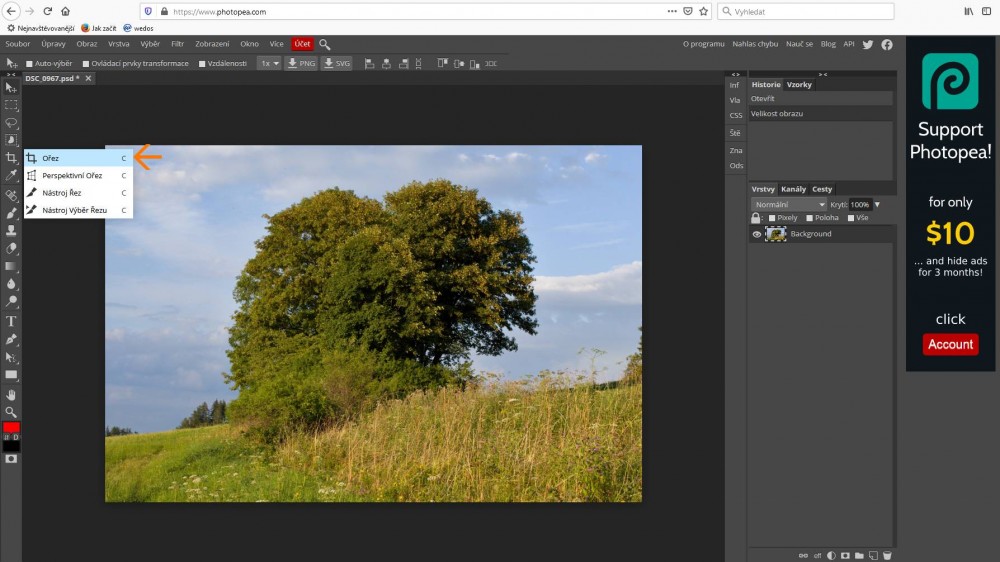This screenshot has height=562, width=1000.
Task: Add a raster mask to the layer
Action: (845, 555)
